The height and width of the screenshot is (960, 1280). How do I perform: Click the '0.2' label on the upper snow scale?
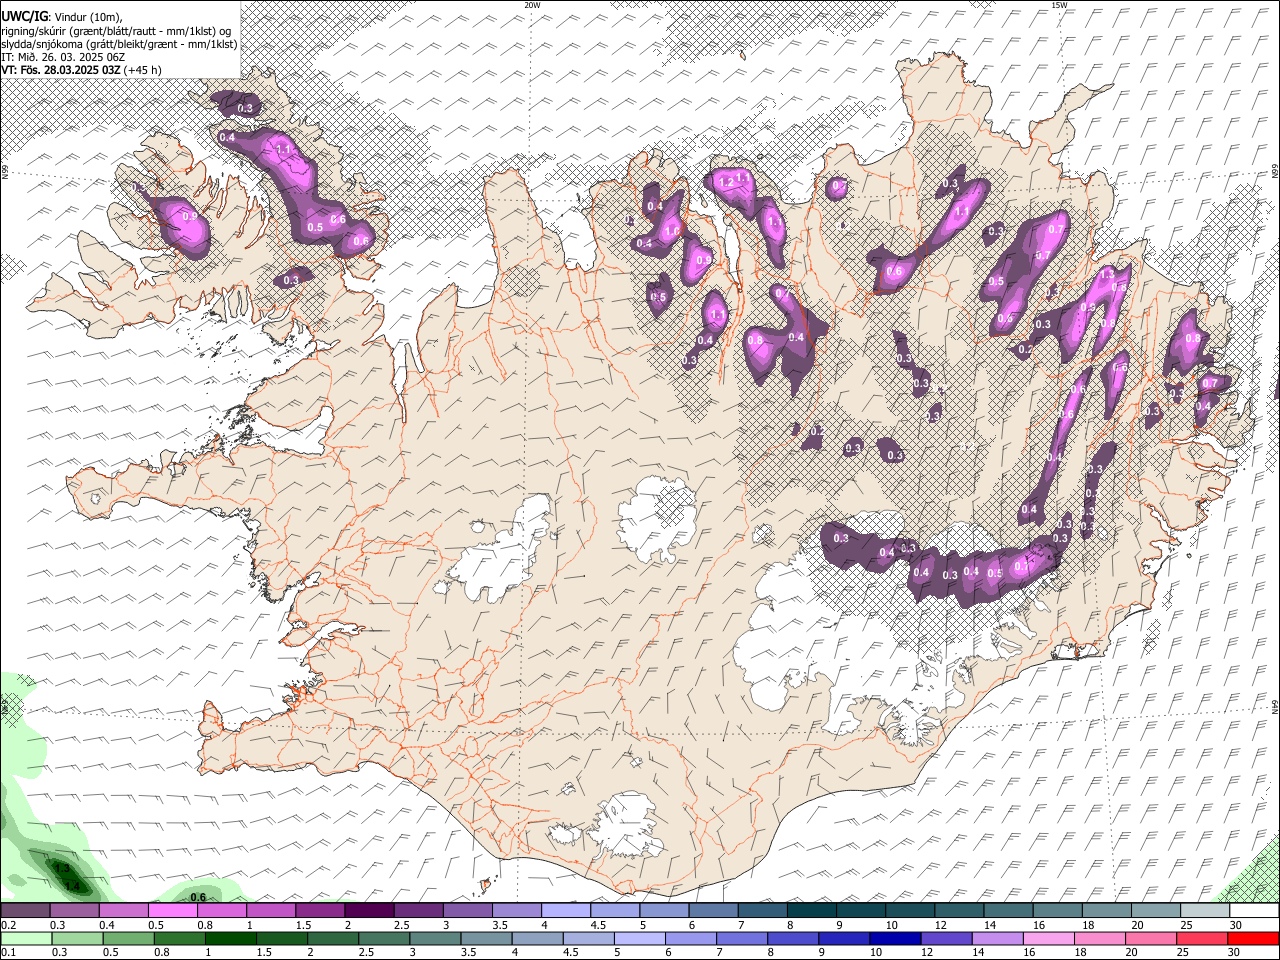coord(7,925)
